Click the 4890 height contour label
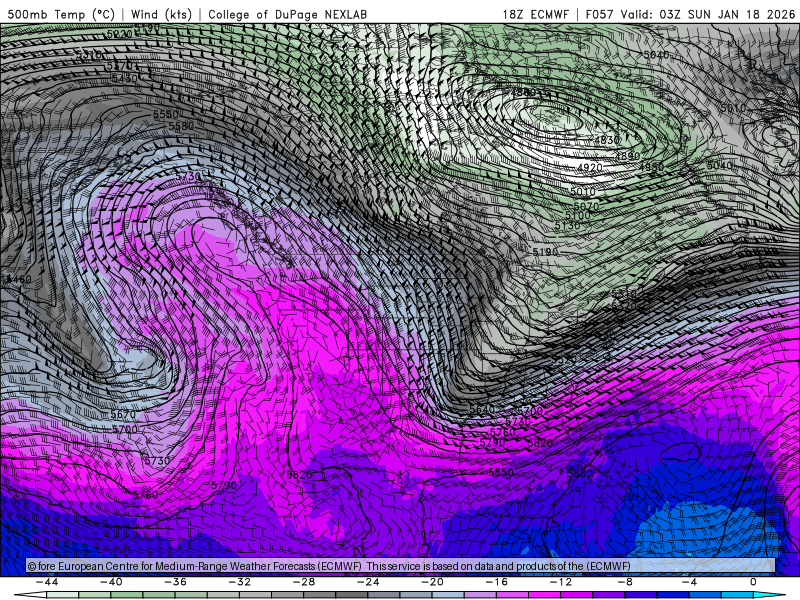 tap(628, 156)
